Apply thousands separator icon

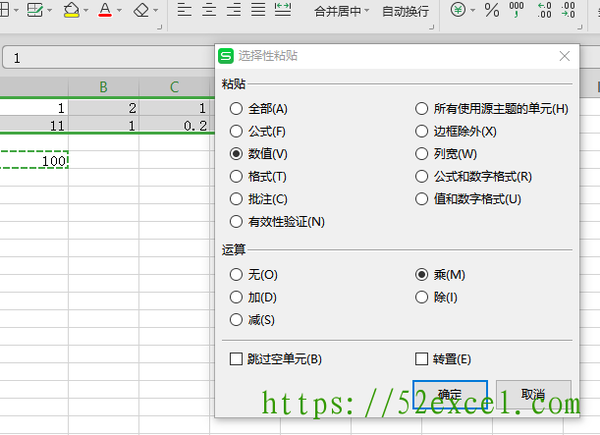tap(516, 10)
